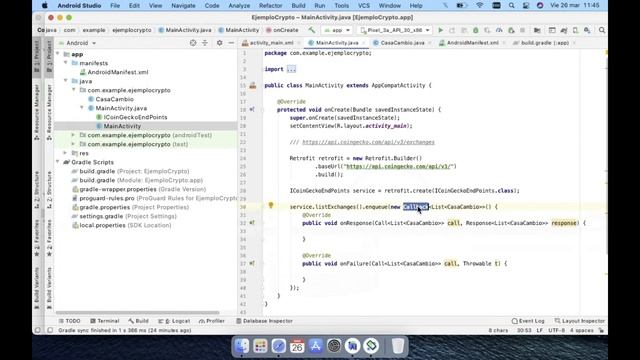Image resolution: width=640 pixels, height=360 pixels.
Task: Open the Project Structure folder icon
Action: tap(537, 30)
